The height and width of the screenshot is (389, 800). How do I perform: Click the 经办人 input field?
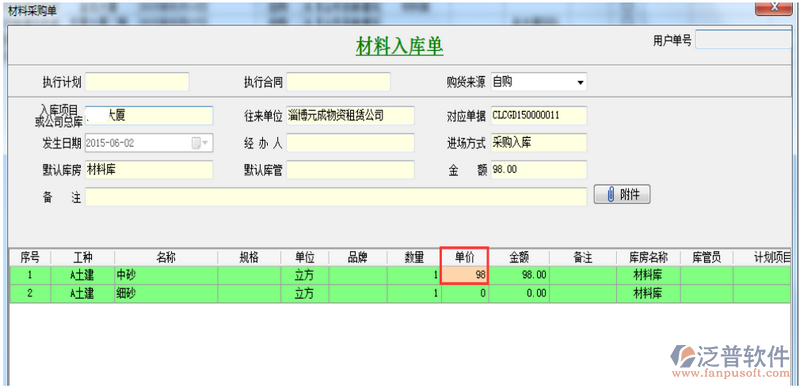pos(351,143)
